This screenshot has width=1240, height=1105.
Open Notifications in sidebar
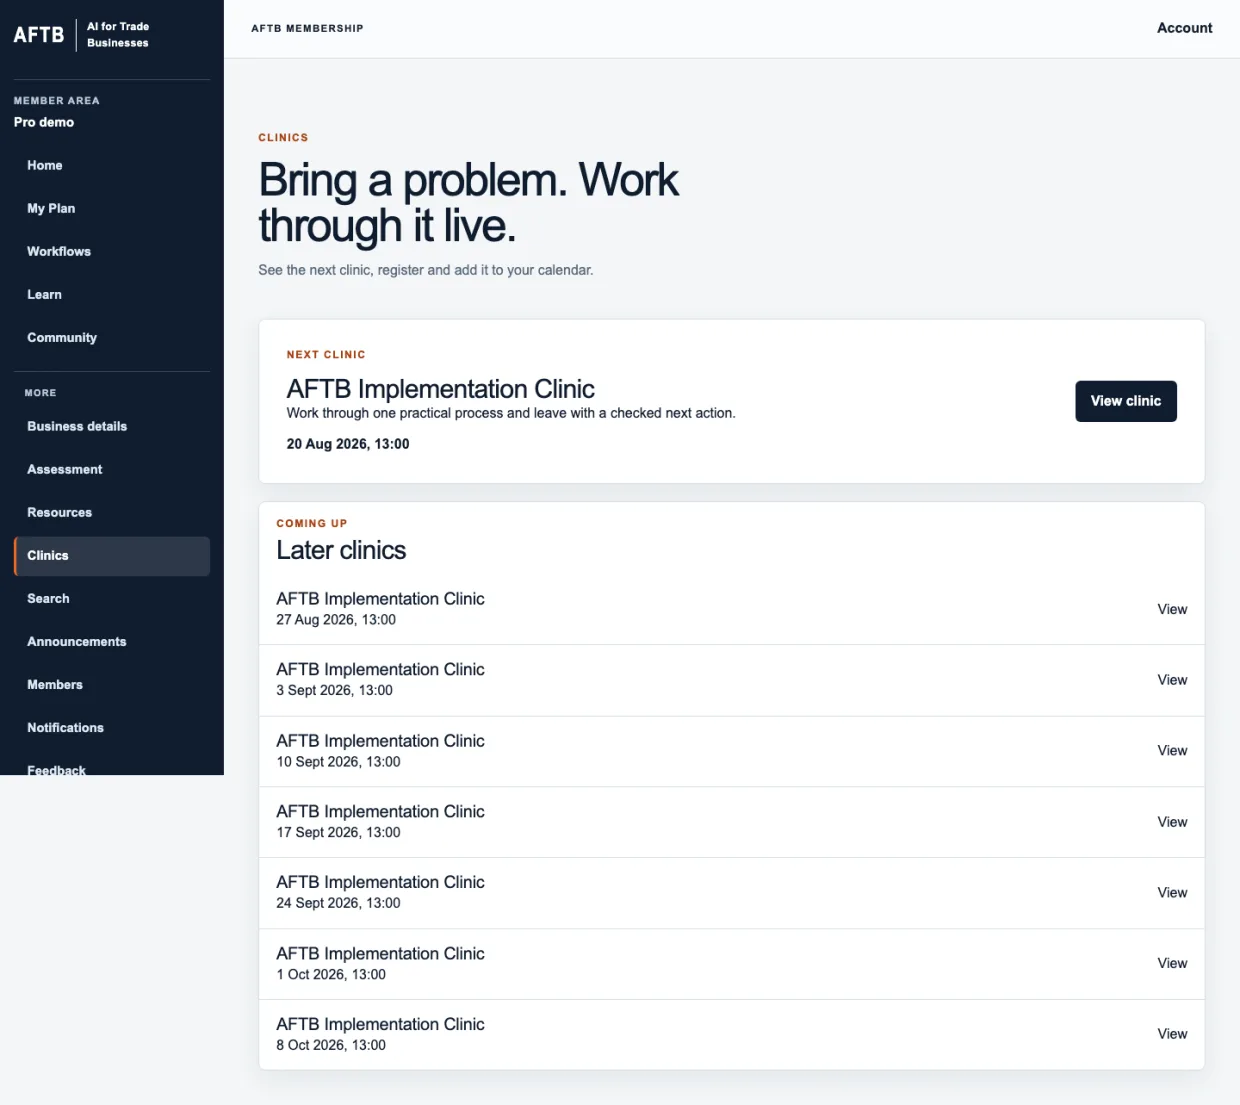(x=112, y=727)
